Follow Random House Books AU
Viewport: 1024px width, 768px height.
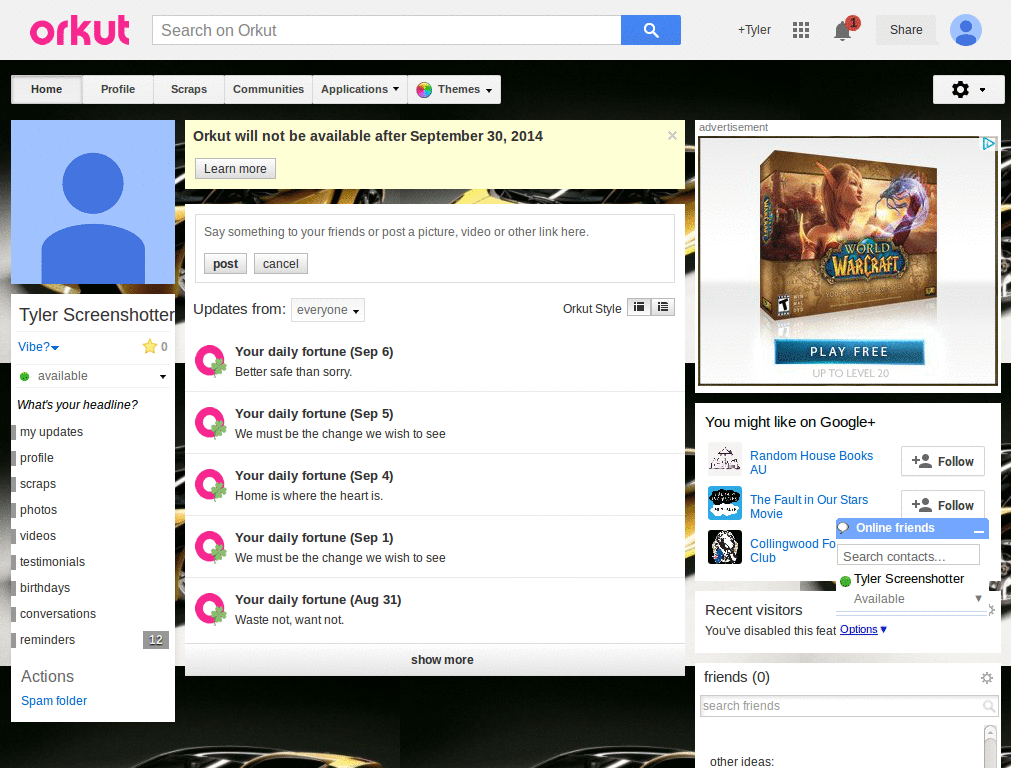click(942, 462)
